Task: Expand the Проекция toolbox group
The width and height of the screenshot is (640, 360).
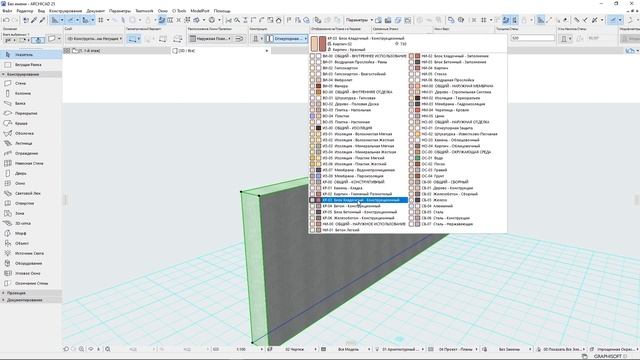Action: pos(31,293)
